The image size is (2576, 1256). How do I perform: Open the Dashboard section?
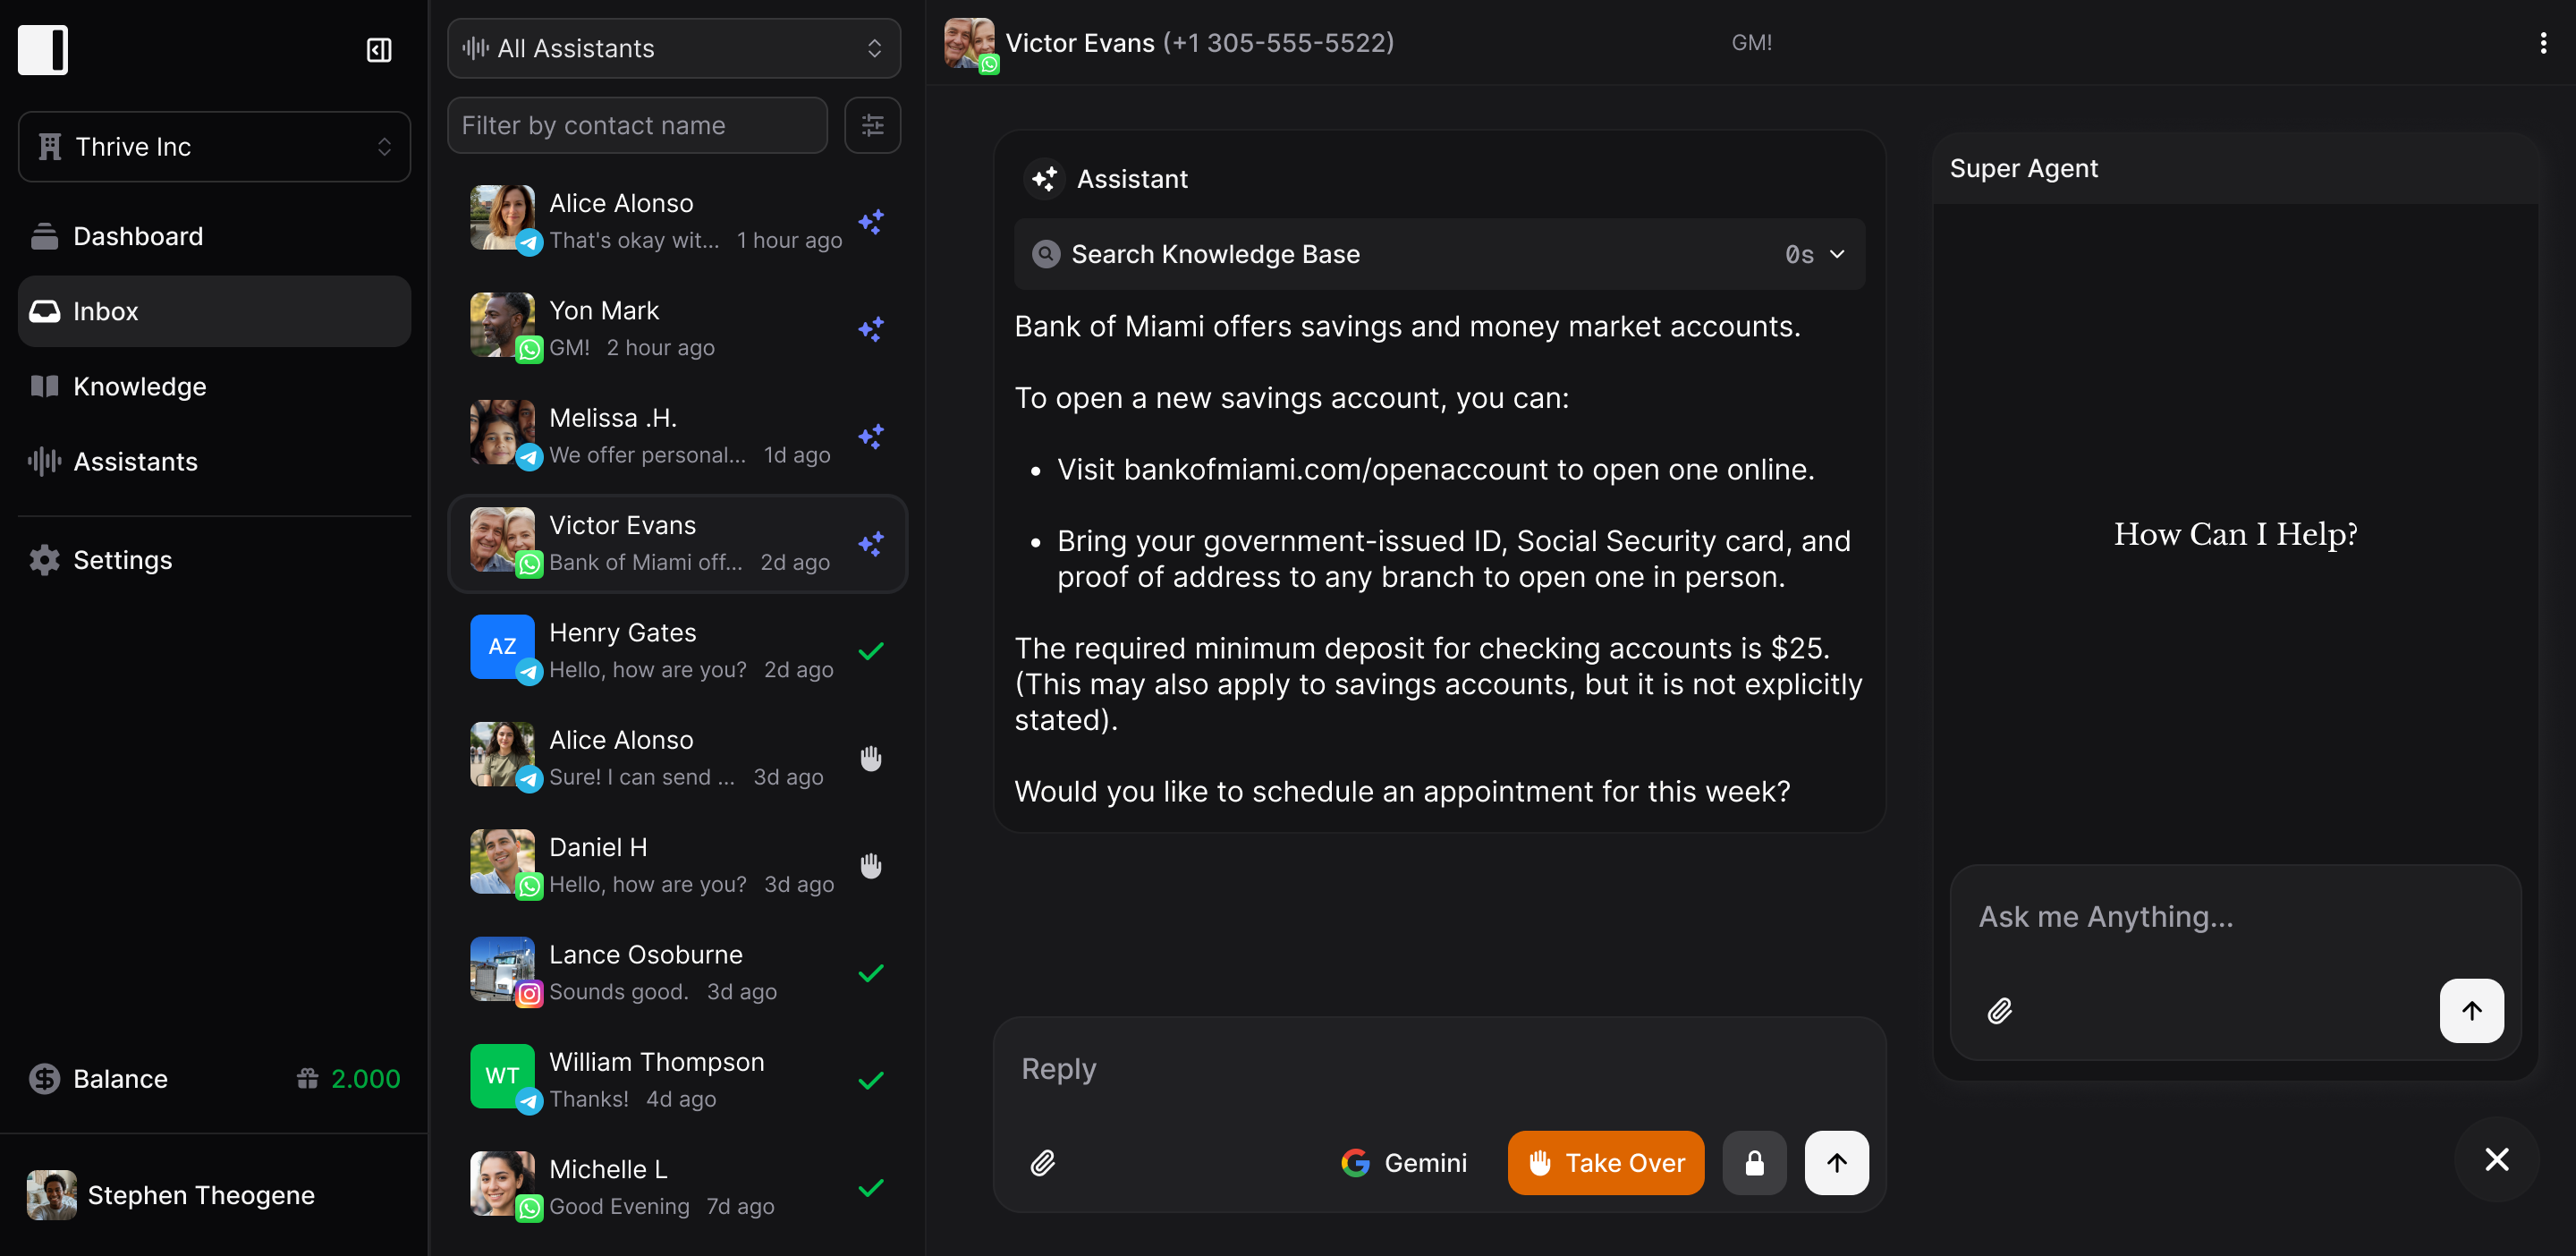click(137, 236)
